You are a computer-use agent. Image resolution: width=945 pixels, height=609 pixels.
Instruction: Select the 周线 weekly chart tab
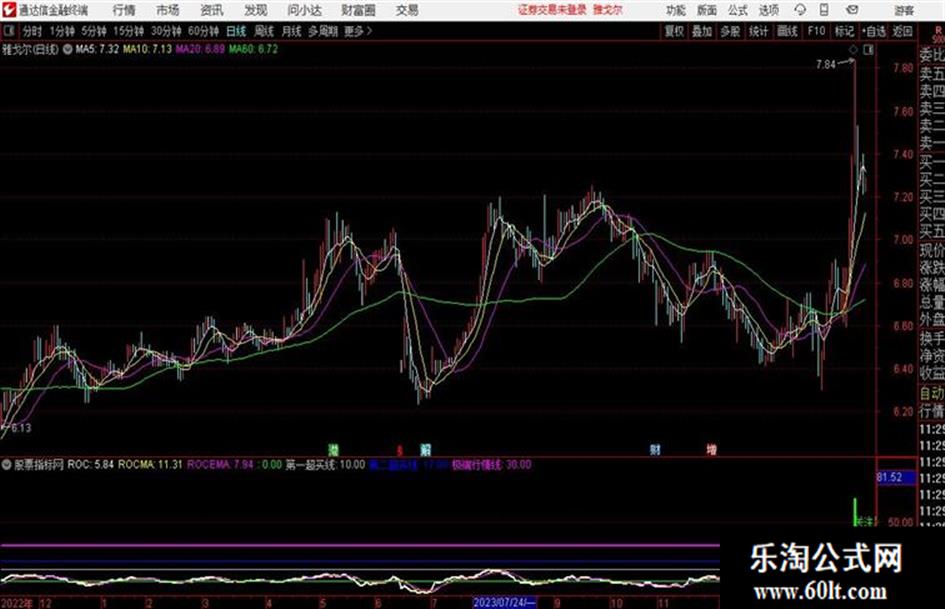263,31
